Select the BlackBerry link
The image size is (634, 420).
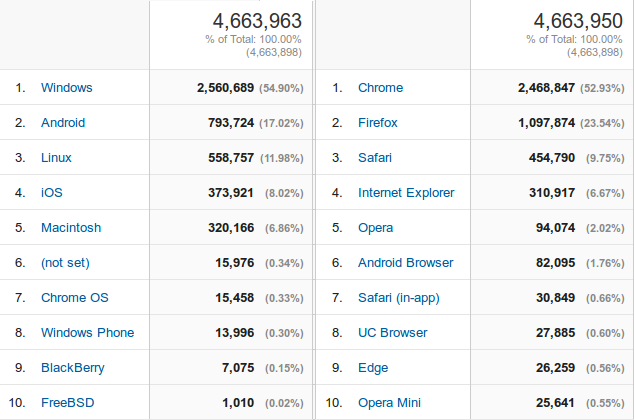(73, 368)
